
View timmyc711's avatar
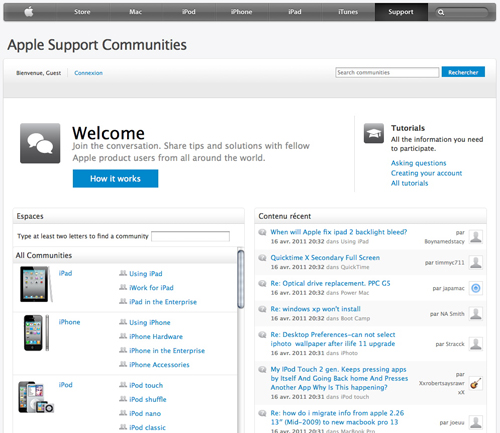click(x=476, y=262)
